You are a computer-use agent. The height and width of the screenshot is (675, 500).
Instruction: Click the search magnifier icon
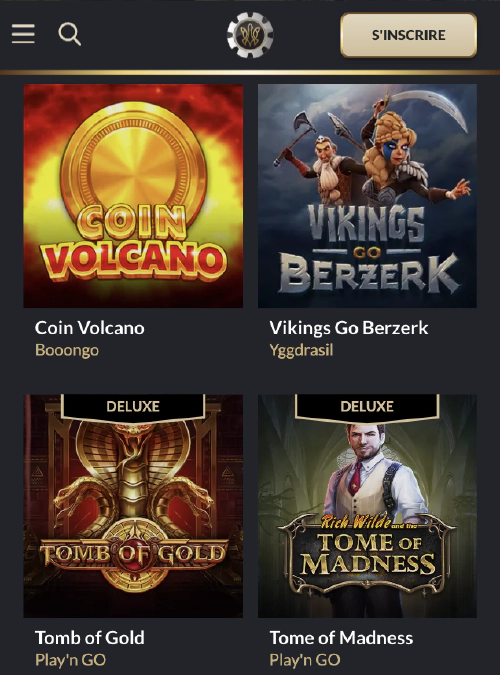pyautogui.click(x=69, y=34)
